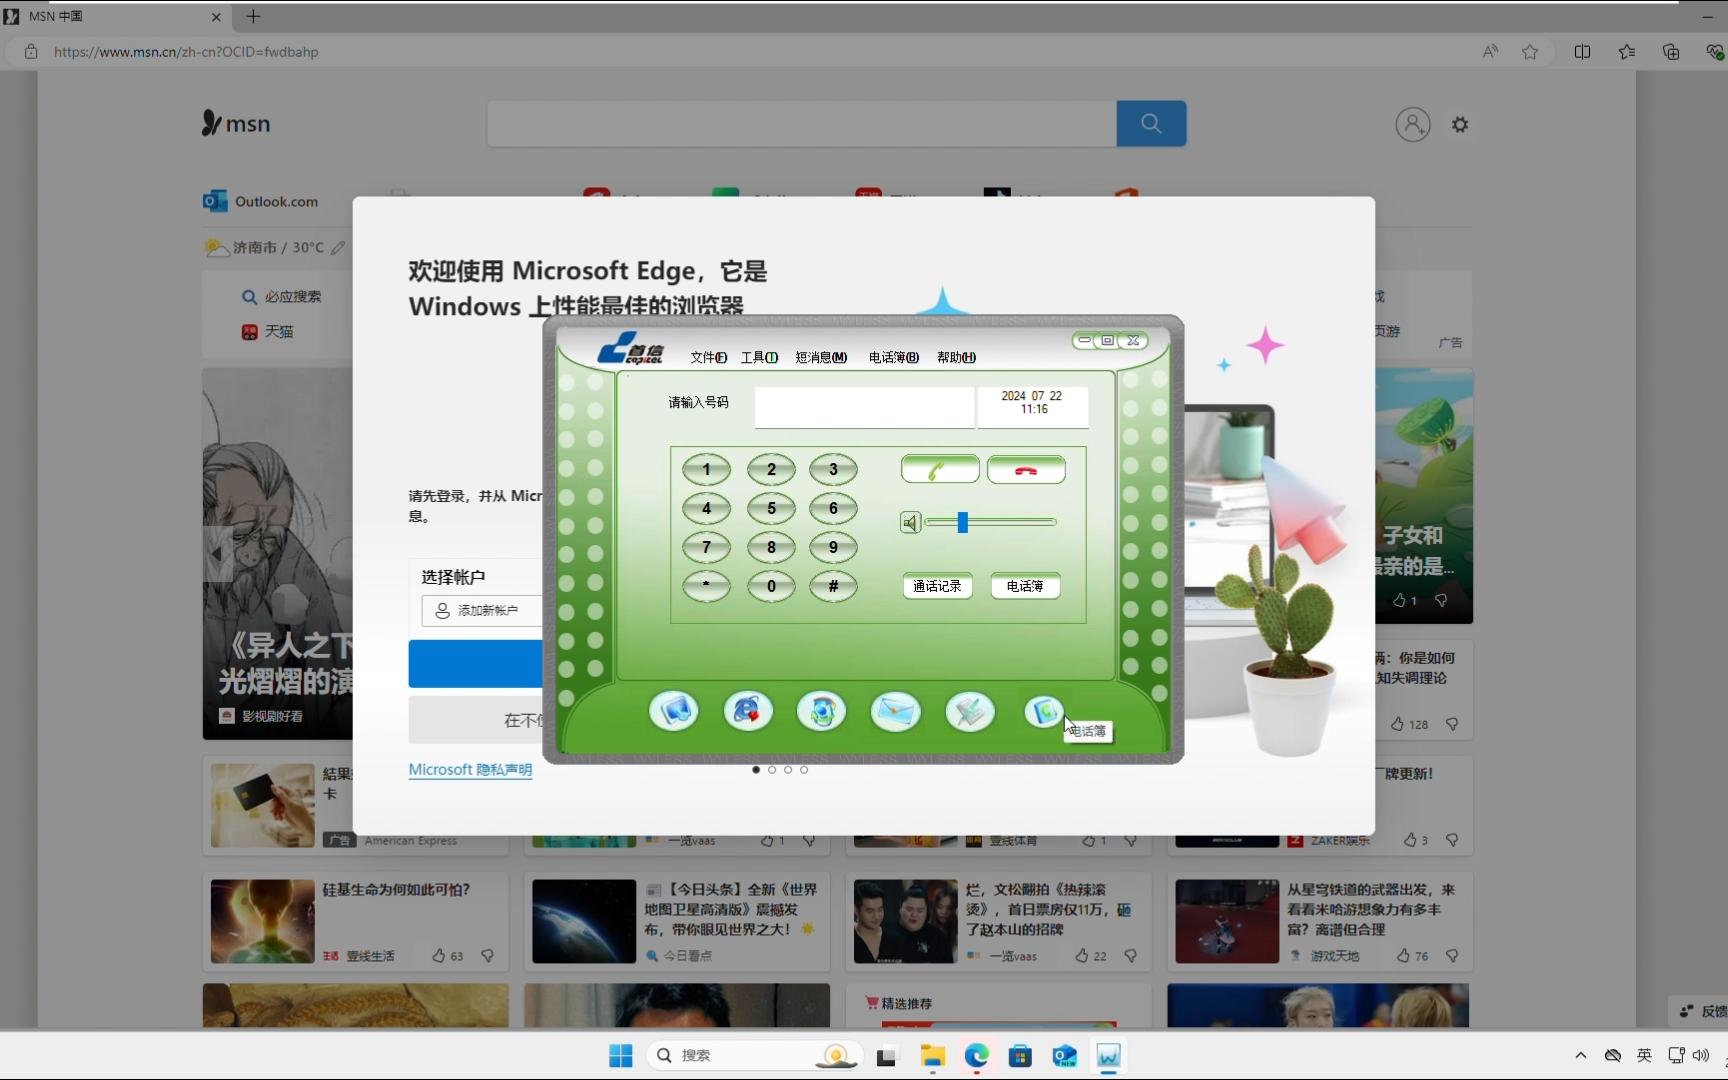
Task: Hang up with the red handset button
Action: tap(1026, 470)
